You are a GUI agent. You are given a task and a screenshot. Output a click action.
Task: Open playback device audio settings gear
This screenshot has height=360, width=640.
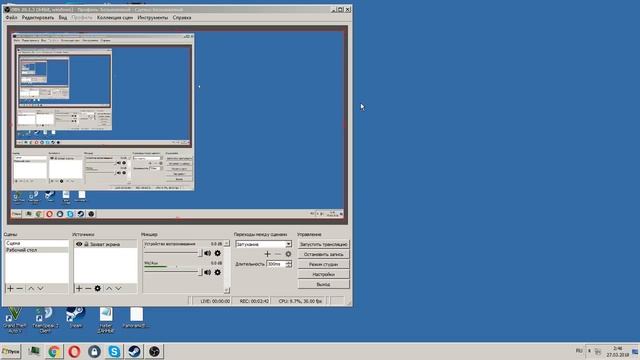point(218,253)
